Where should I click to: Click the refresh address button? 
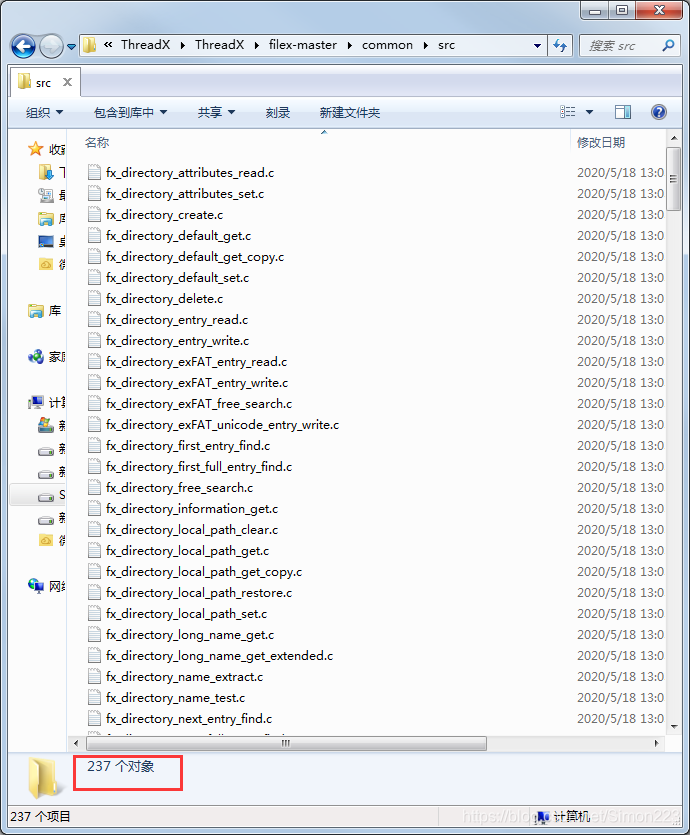pyautogui.click(x=560, y=46)
